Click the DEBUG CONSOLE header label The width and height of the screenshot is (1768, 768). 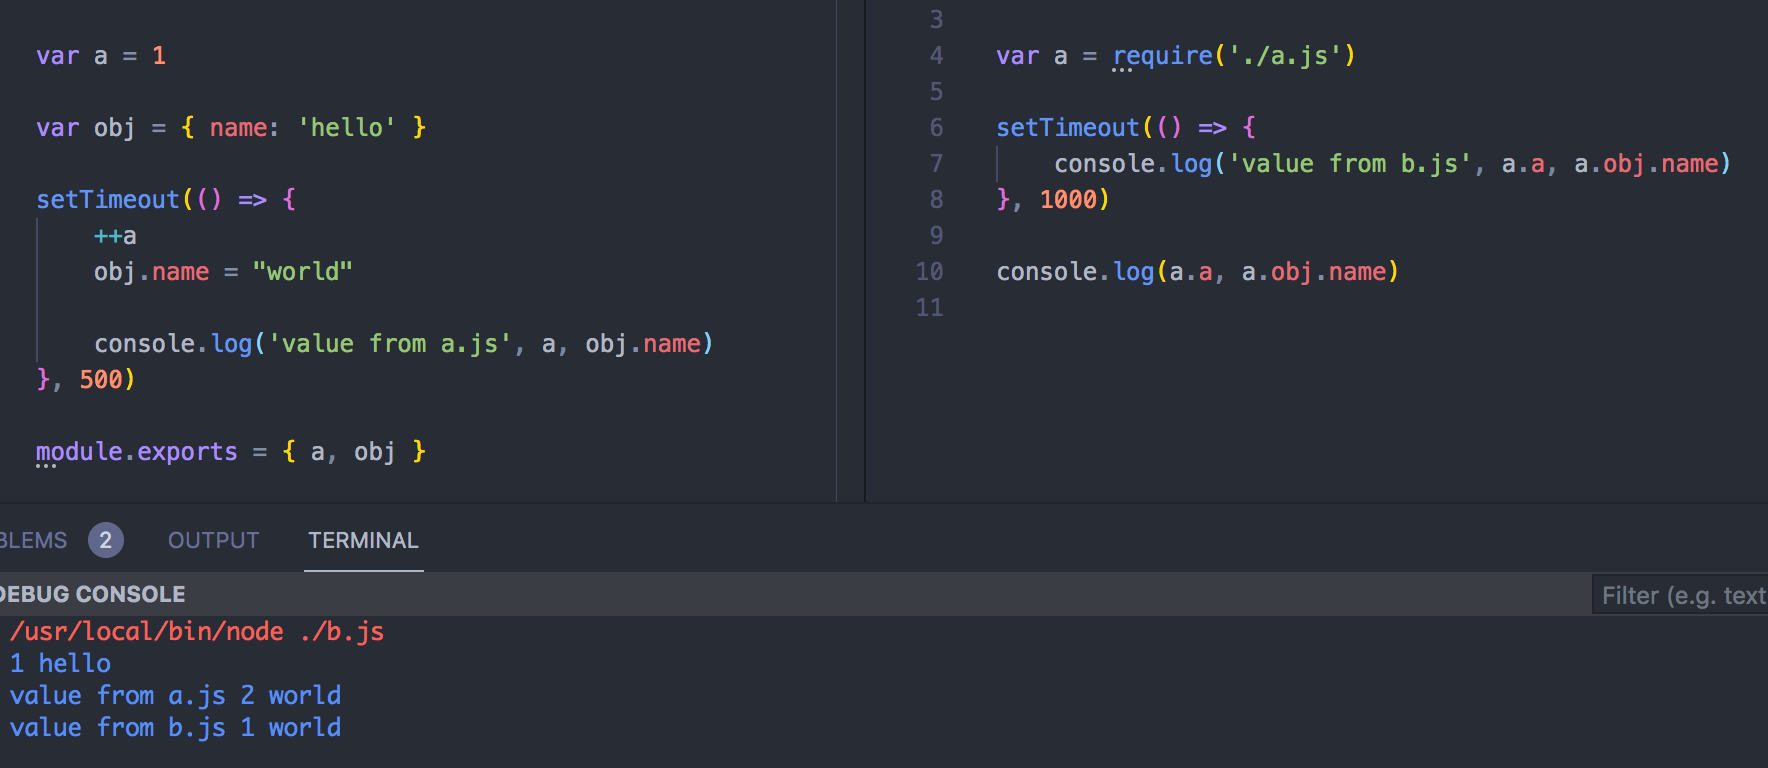[x=92, y=594]
